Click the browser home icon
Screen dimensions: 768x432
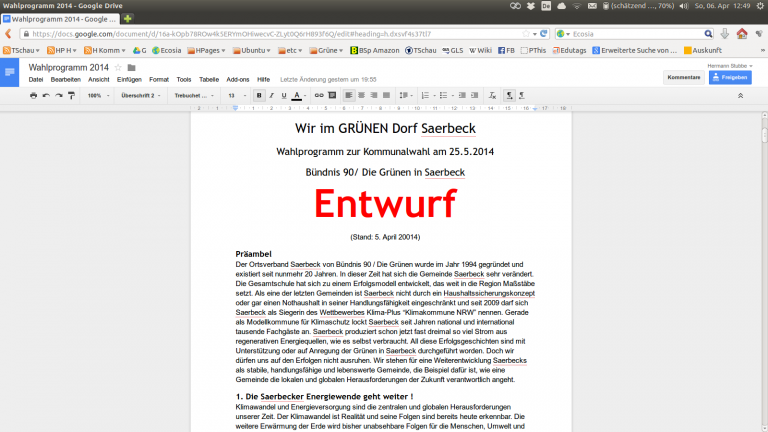click(742, 33)
